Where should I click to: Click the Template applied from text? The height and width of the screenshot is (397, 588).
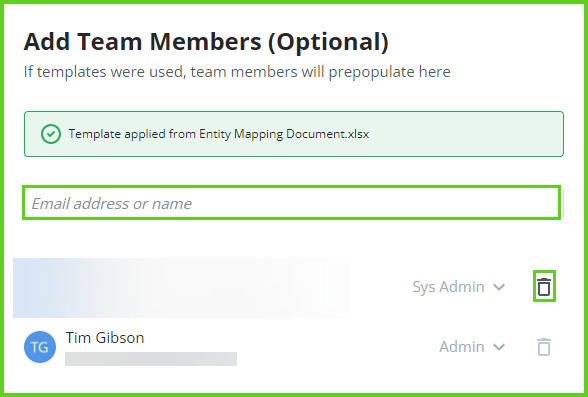pos(132,134)
